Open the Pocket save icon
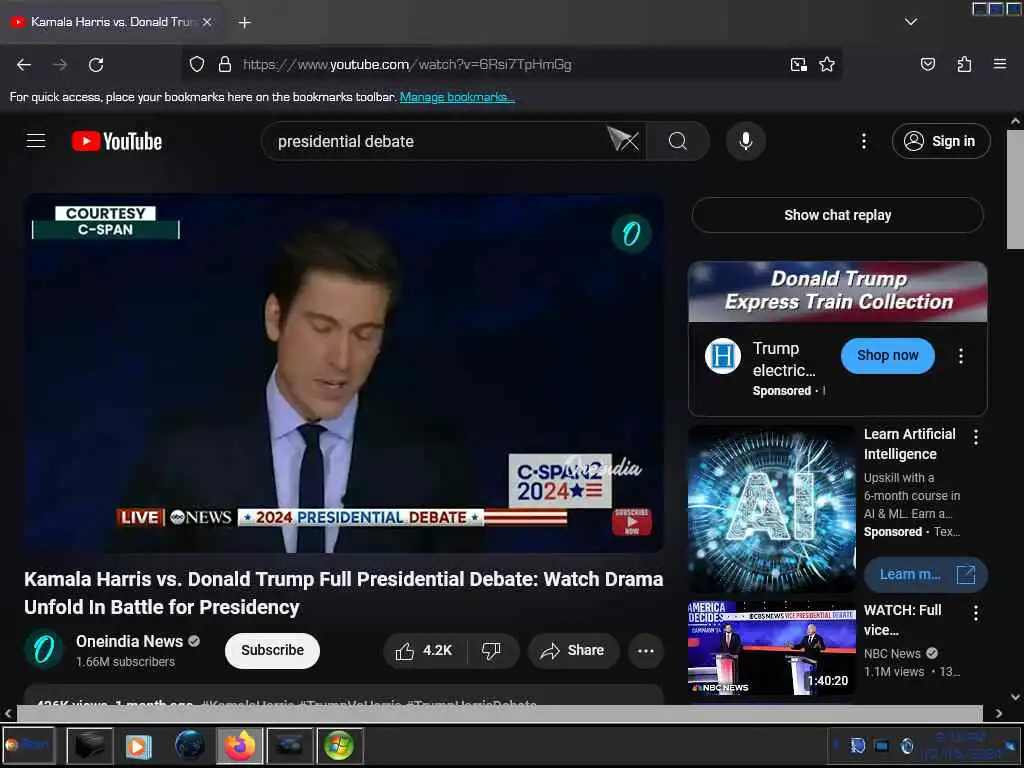The height and width of the screenshot is (768, 1024). pos(927,64)
